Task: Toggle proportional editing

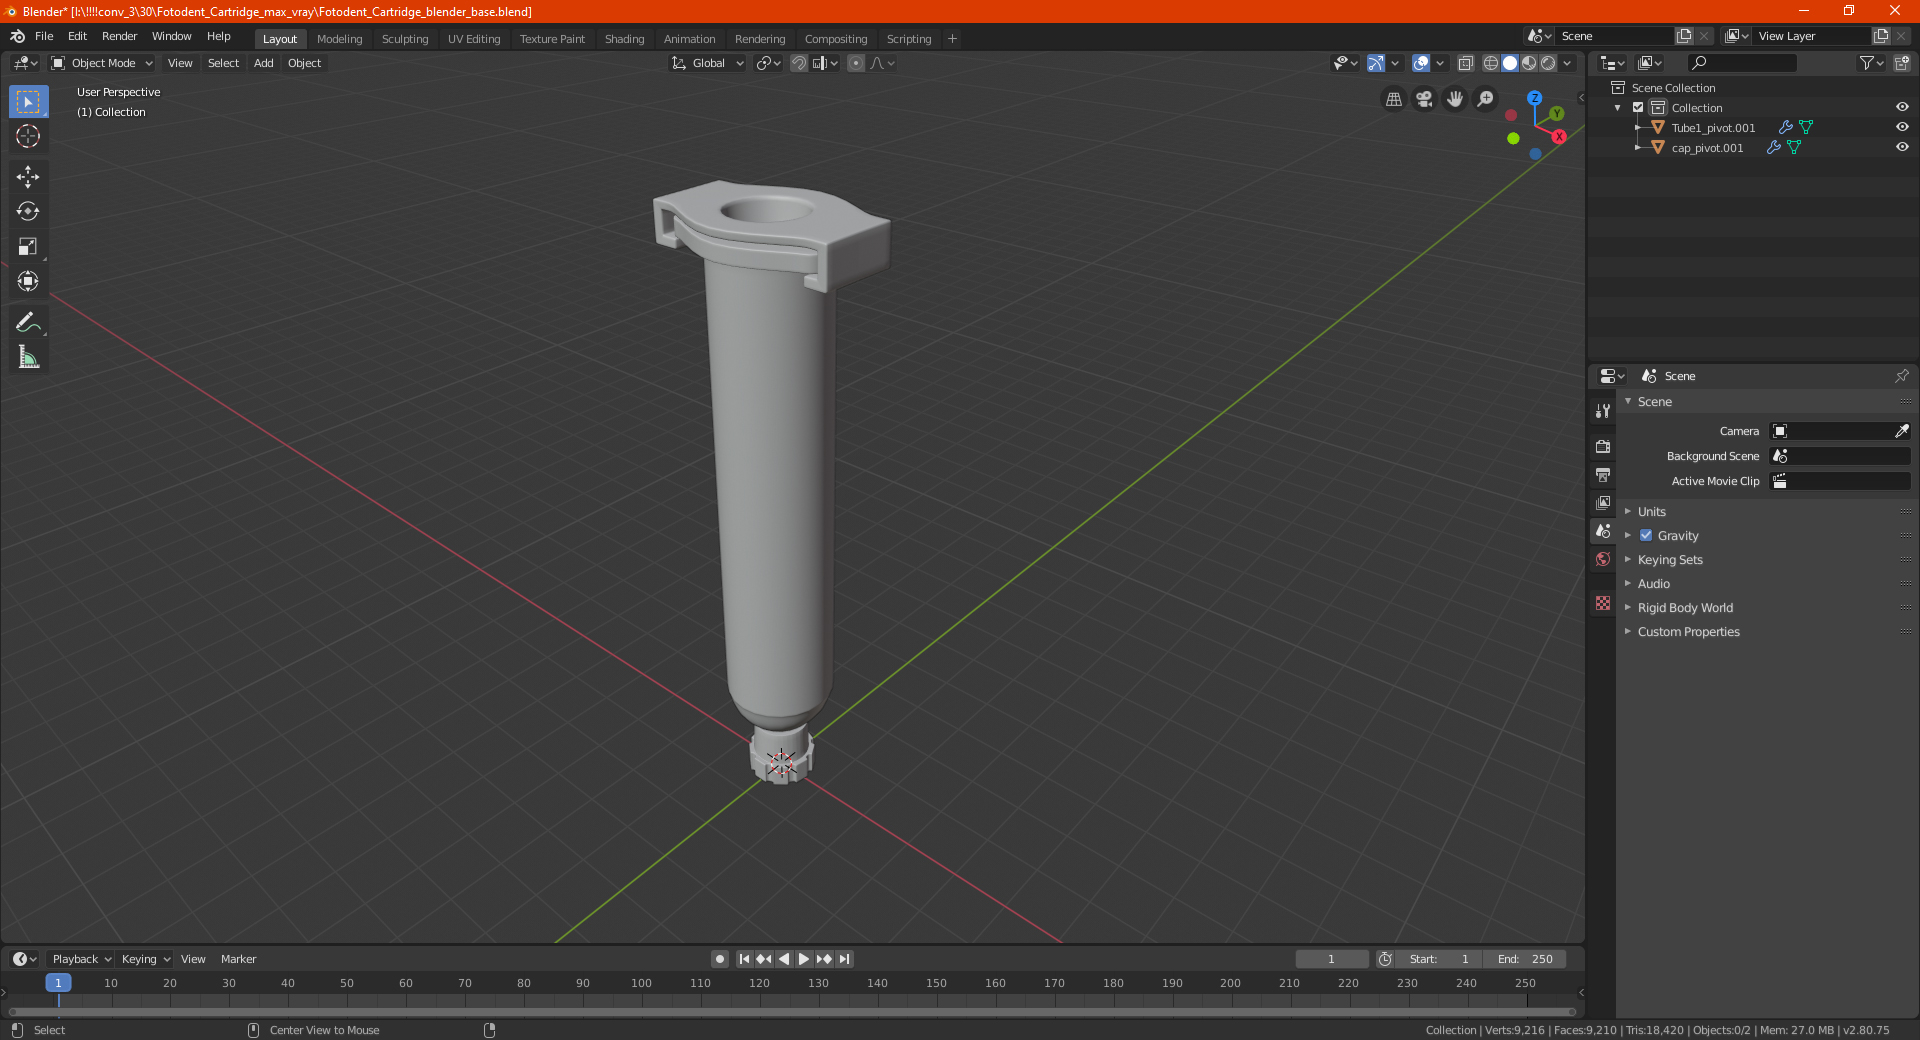Action: tap(856, 63)
